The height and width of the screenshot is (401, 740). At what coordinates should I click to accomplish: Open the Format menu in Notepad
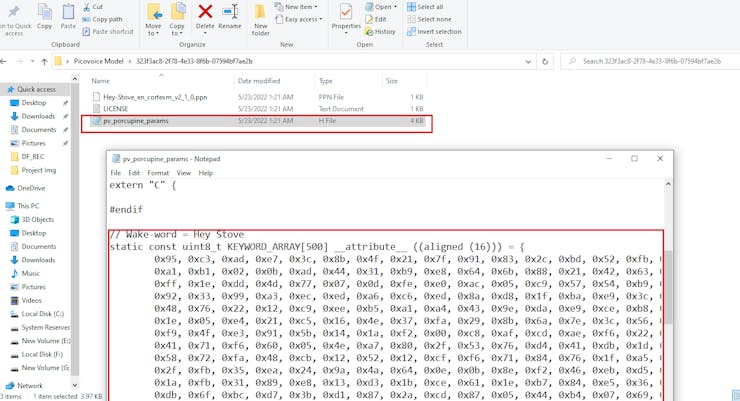(x=158, y=173)
